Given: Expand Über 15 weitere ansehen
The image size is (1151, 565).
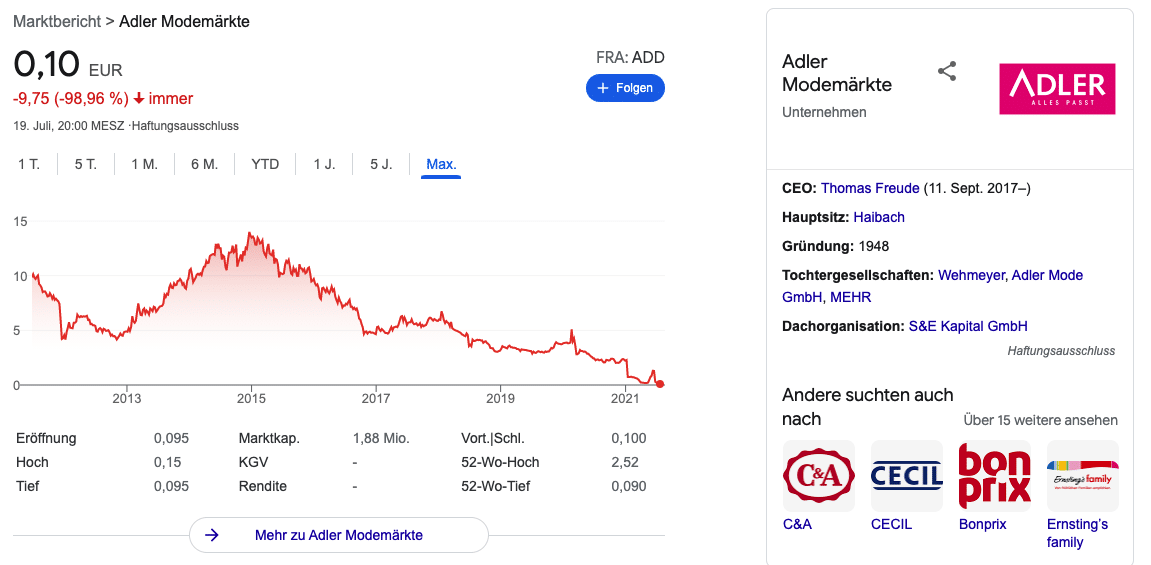Looking at the screenshot, I should pyautogui.click(x=1040, y=420).
